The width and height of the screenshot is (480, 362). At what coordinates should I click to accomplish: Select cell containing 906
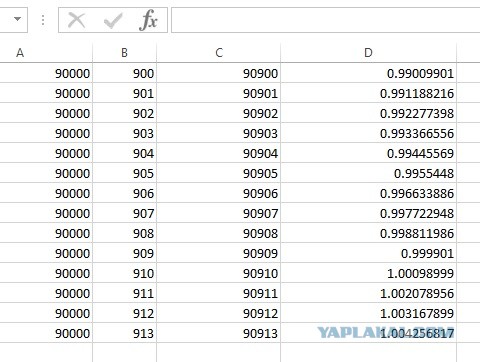(x=124, y=193)
